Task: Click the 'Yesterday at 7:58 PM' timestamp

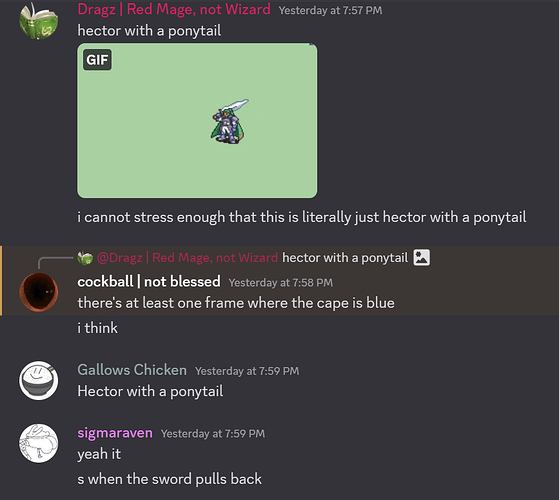Action: pos(281,283)
